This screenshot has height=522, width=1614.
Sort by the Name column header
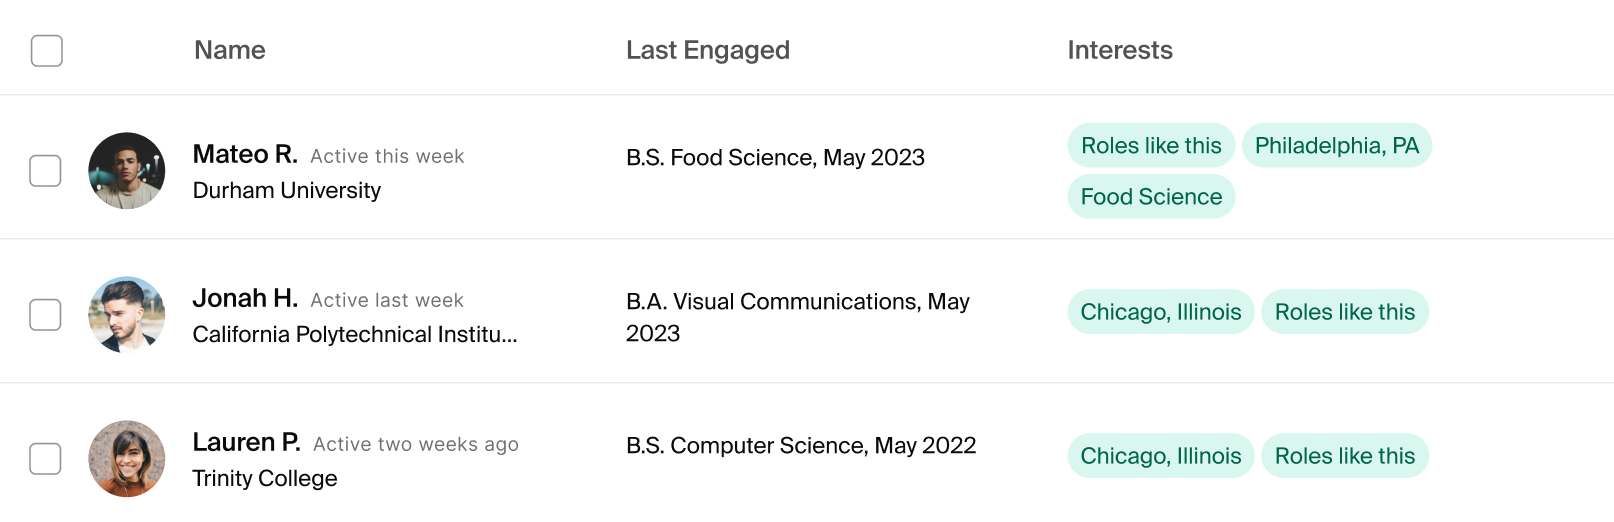pos(230,51)
